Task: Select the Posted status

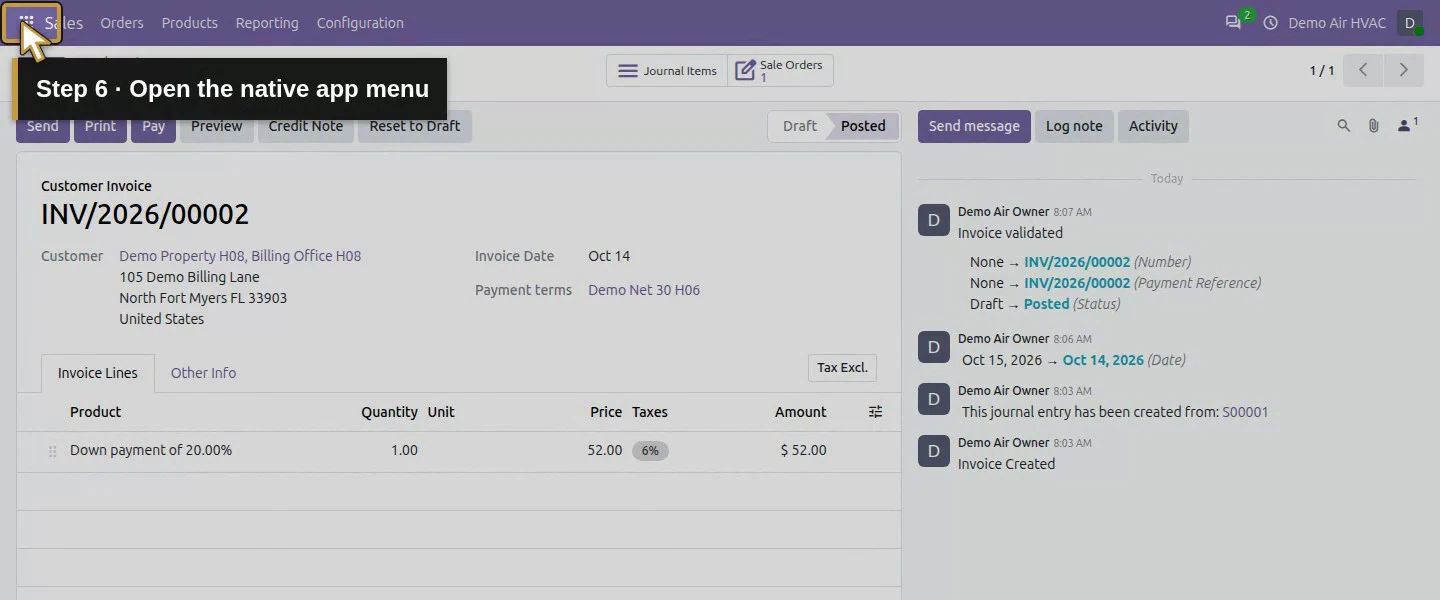Action: (863, 126)
